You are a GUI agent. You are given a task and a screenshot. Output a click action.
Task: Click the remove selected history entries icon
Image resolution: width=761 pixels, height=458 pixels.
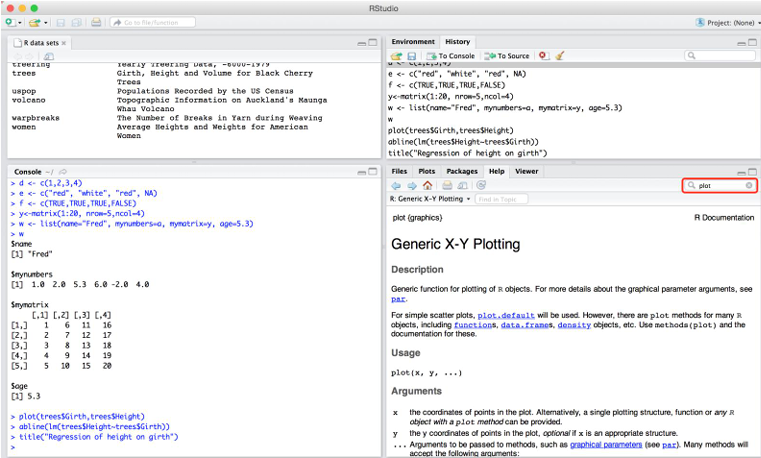543,55
